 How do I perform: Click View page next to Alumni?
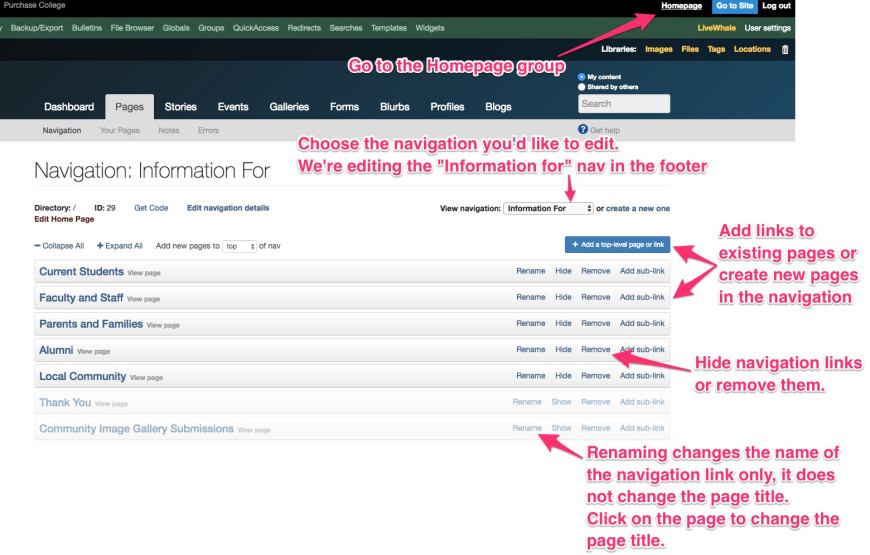[93, 351]
